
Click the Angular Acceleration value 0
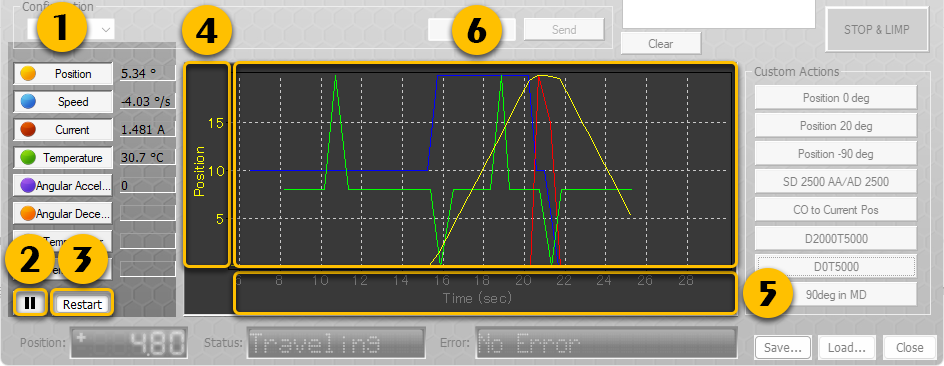pos(148,185)
